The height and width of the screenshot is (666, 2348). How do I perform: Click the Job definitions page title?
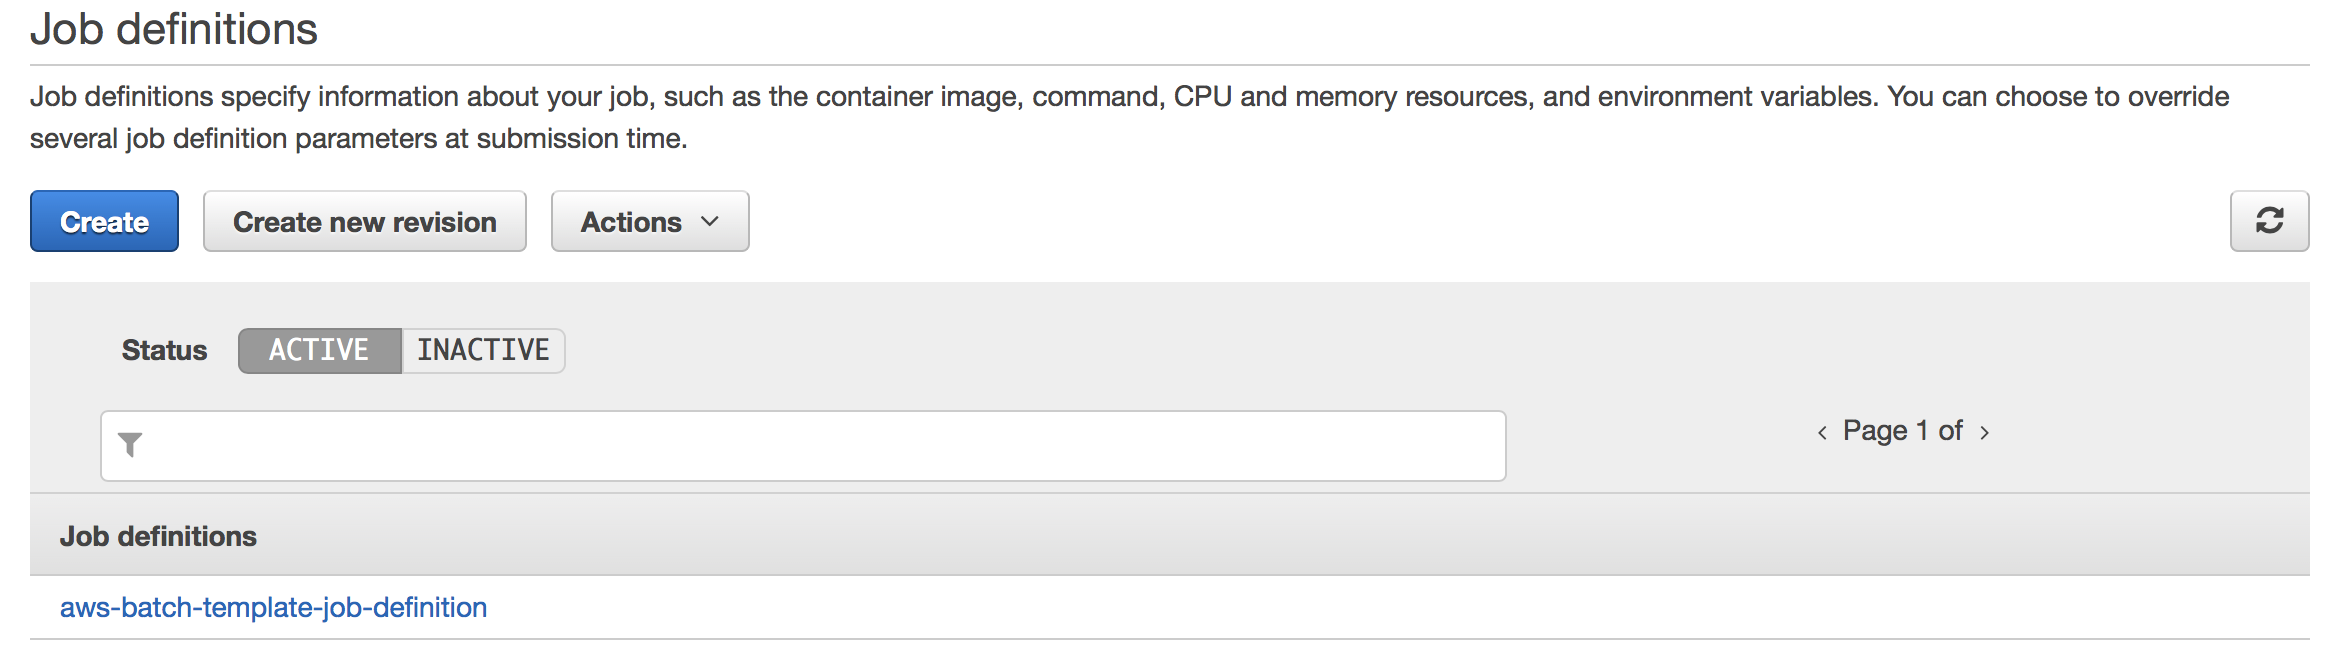(174, 28)
